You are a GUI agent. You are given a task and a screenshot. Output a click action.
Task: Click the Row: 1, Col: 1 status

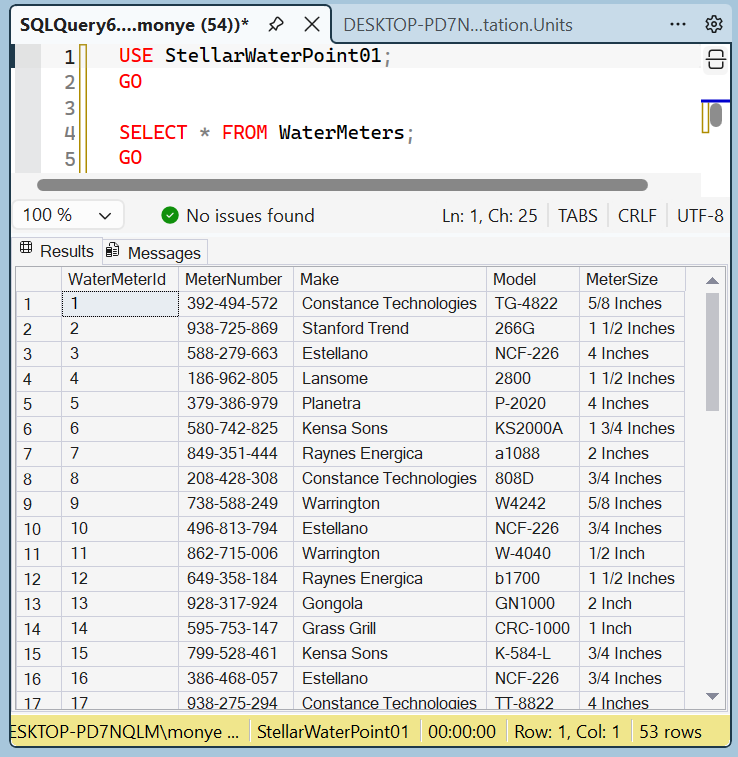click(x=567, y=732)
